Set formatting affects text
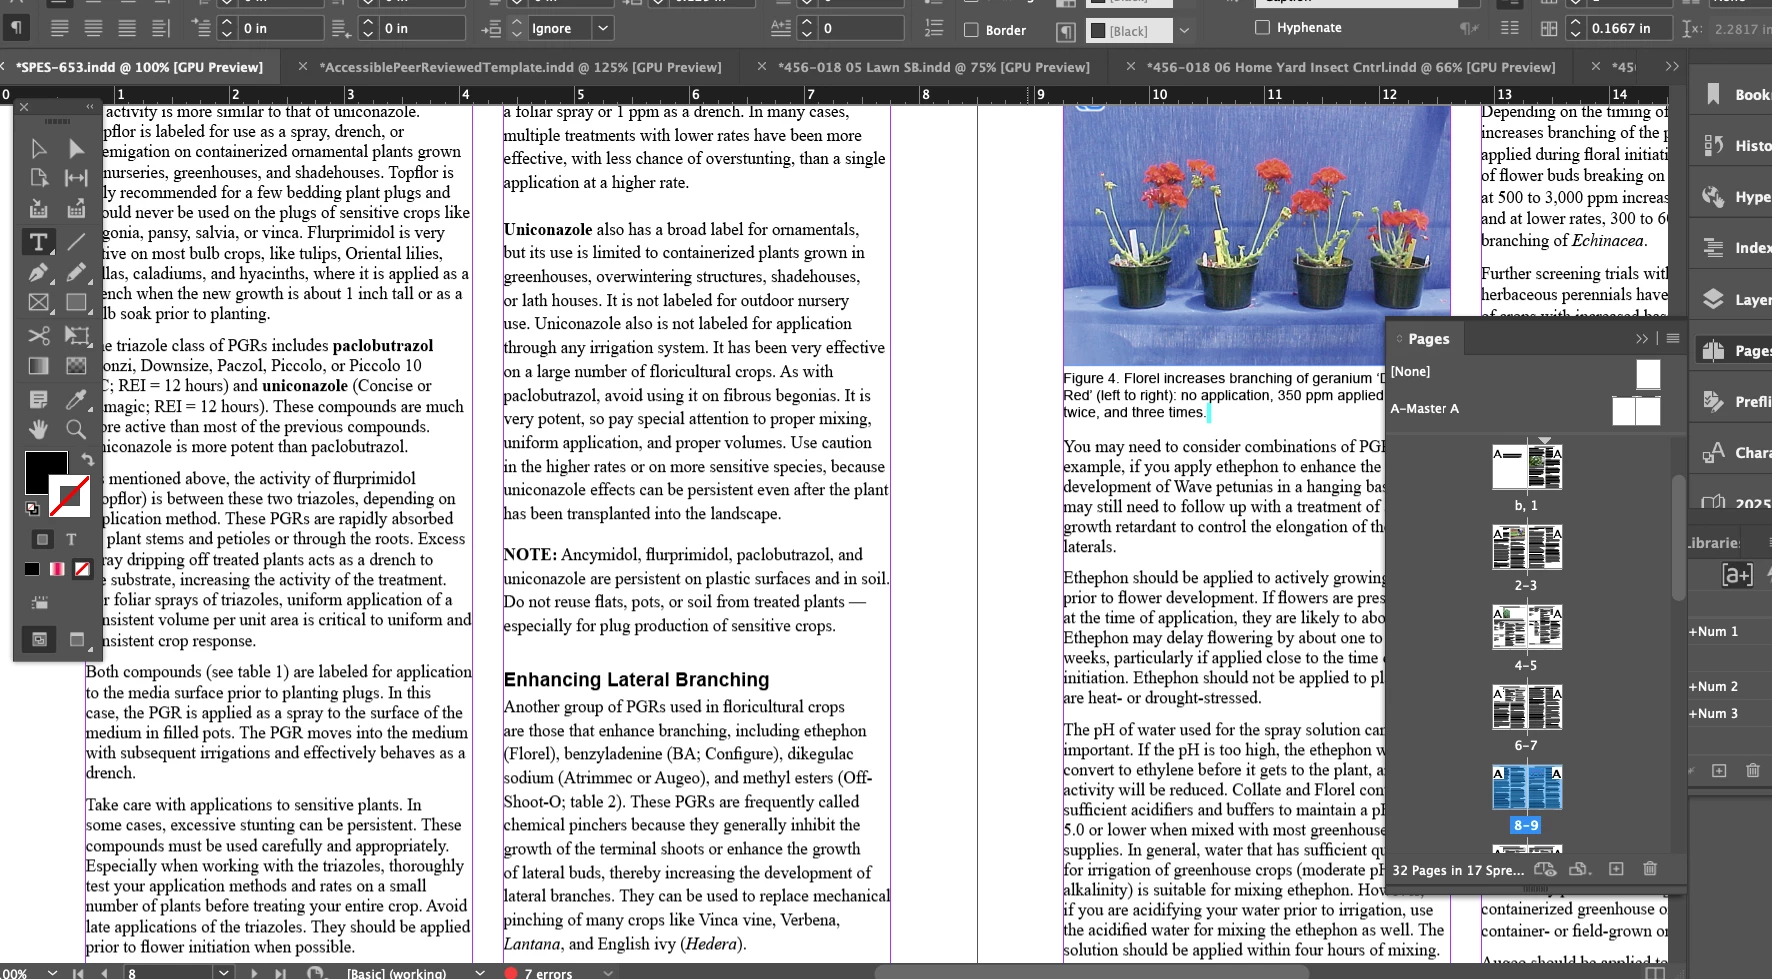 [71, 539]
